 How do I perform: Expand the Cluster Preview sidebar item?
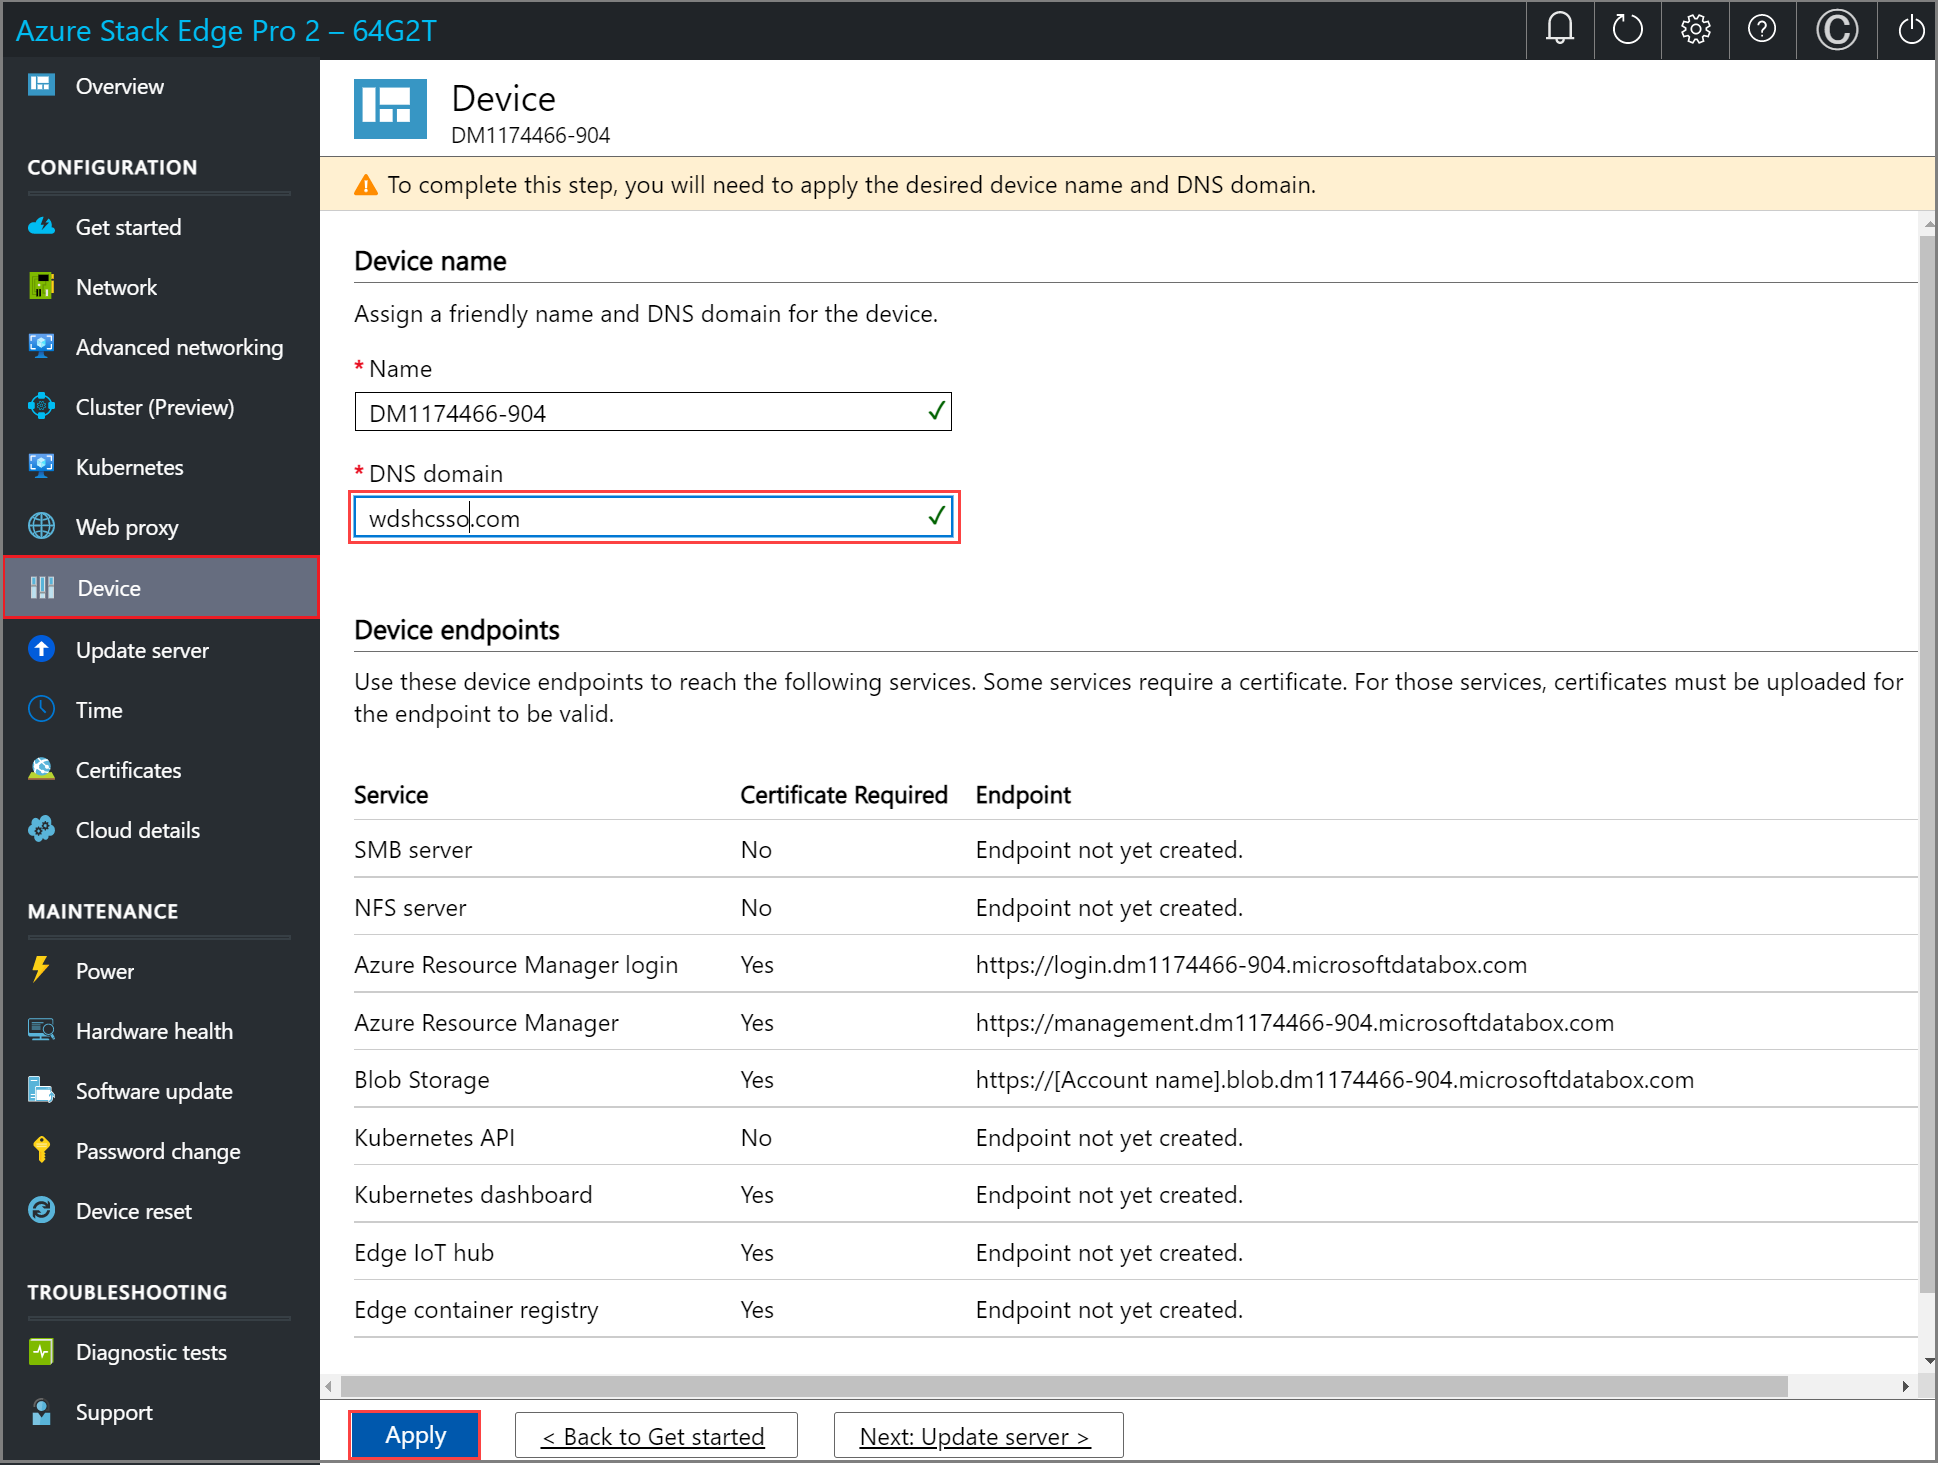click(155, 406)
